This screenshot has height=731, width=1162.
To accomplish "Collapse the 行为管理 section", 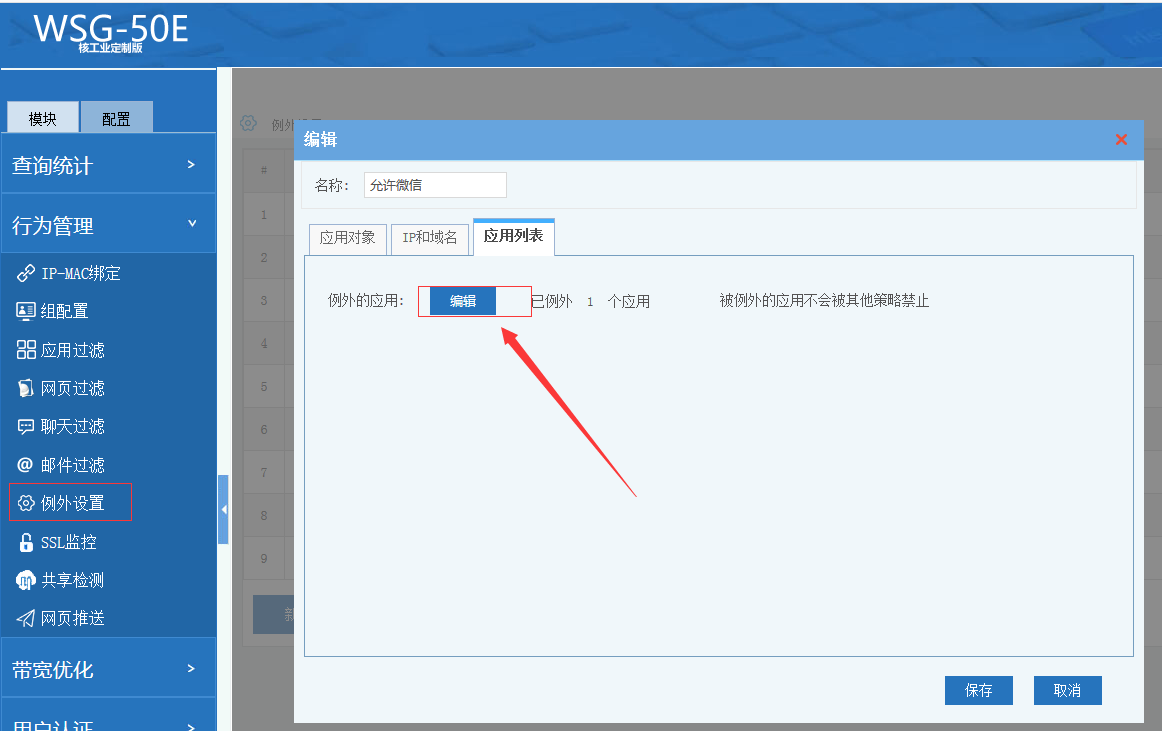I will pos(108,225).
